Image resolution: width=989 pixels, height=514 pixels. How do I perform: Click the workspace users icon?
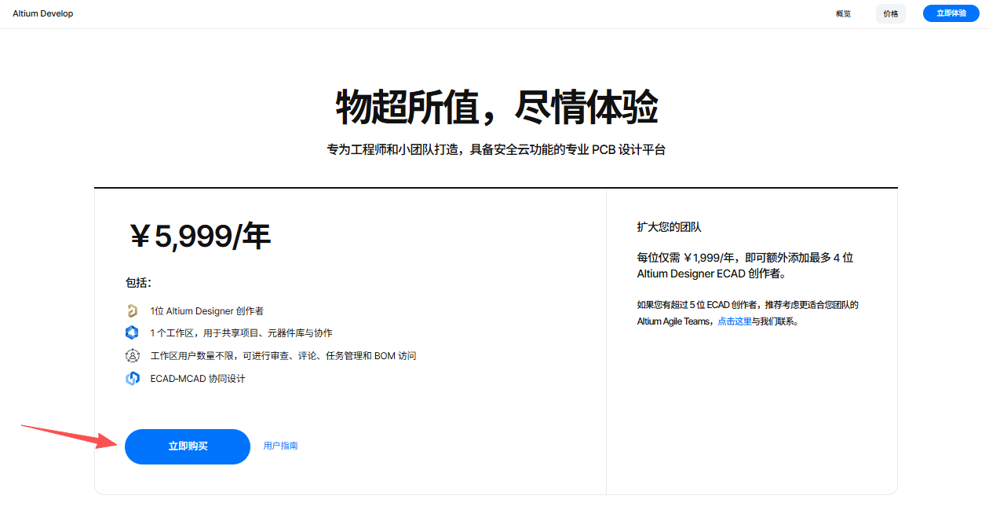click(x=132, y=356)
